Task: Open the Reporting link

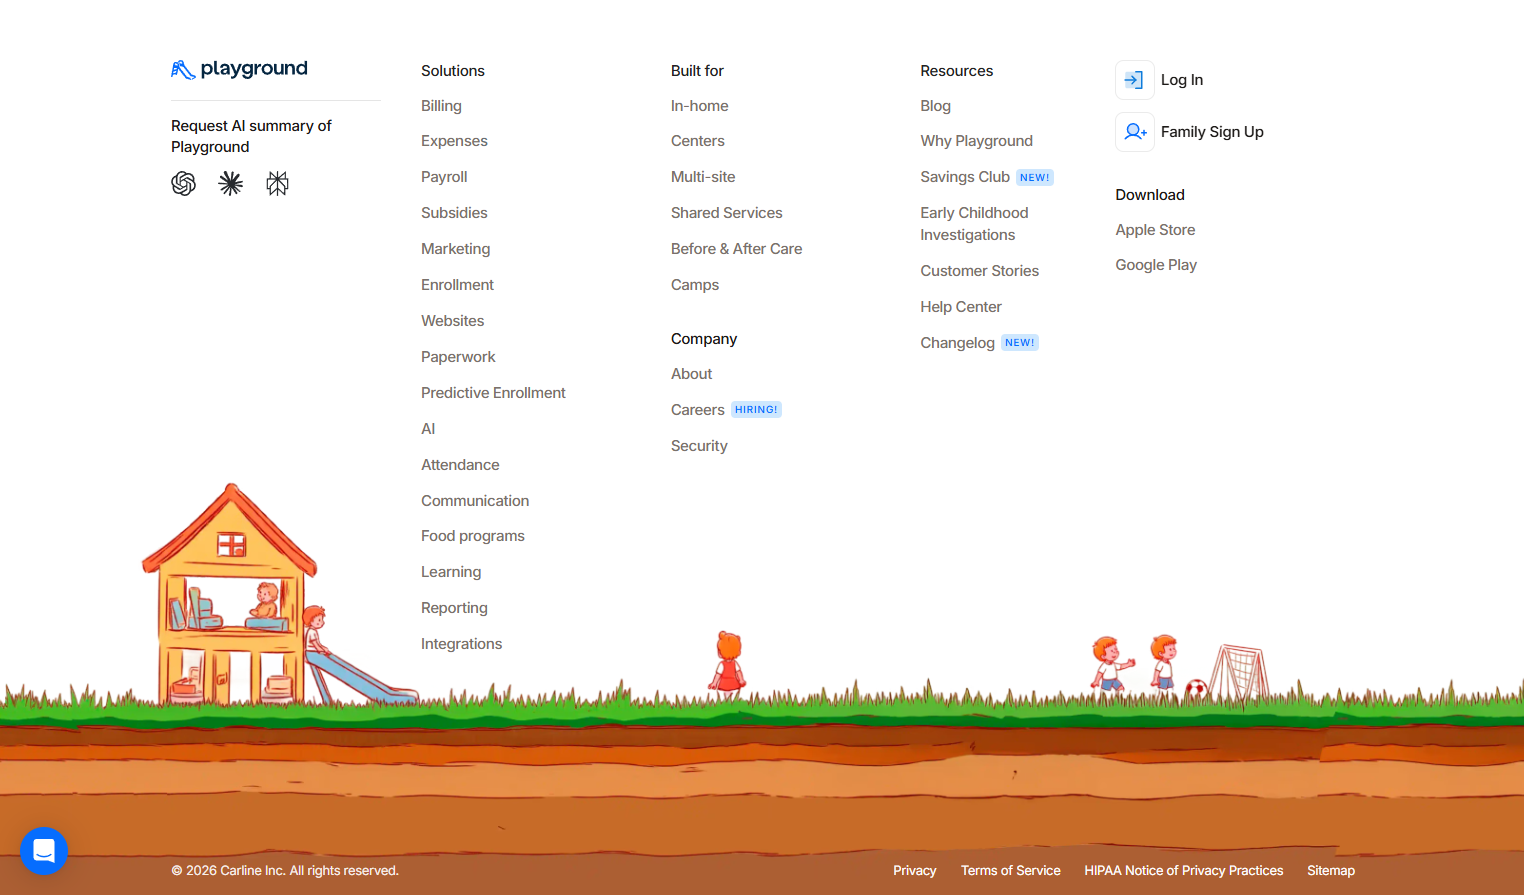Action: click(454, 608)
